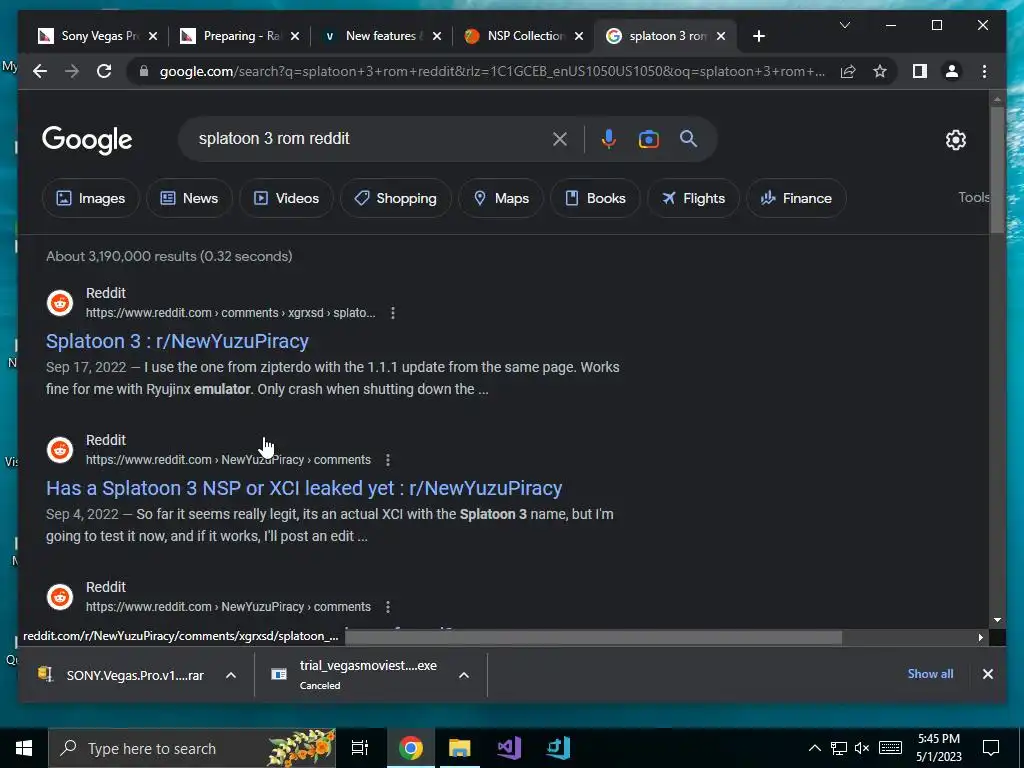Click the scroll-right arrow of horizontal scrollbar
1024x768 pixels.
(980, 637)
